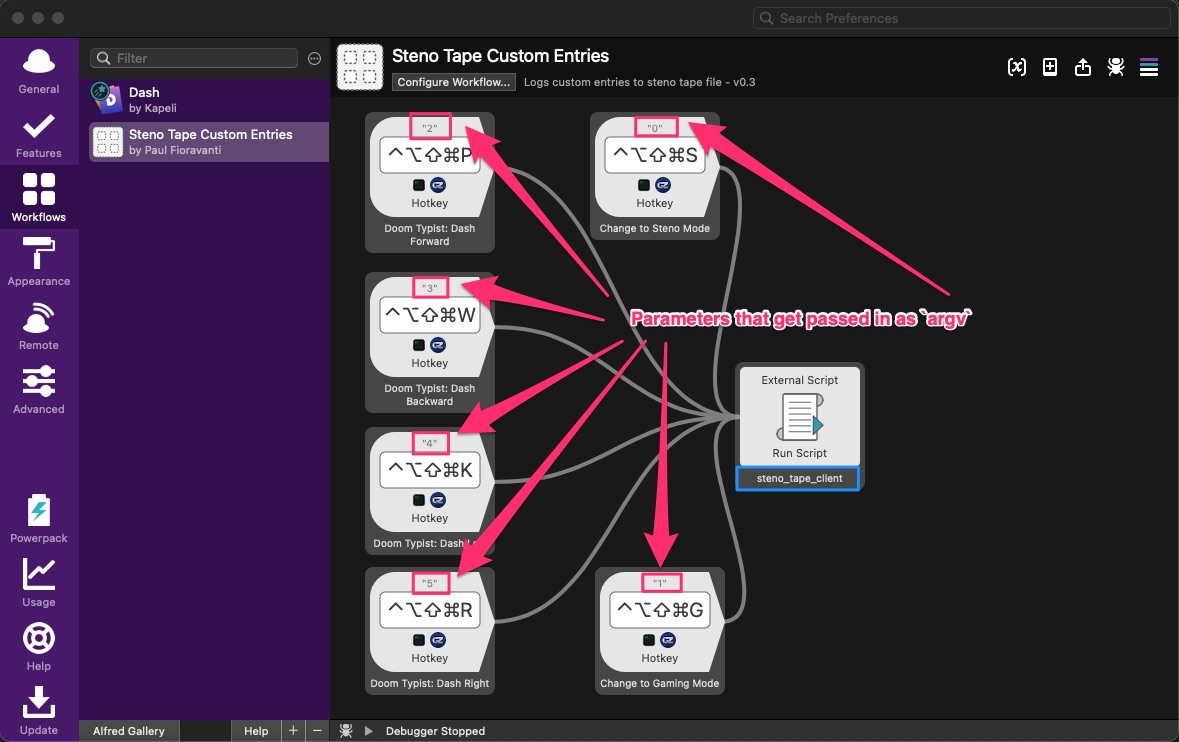Select the Doom Typist: Dash Forward hotkey

pyautogui.click(x=429, y=182)
